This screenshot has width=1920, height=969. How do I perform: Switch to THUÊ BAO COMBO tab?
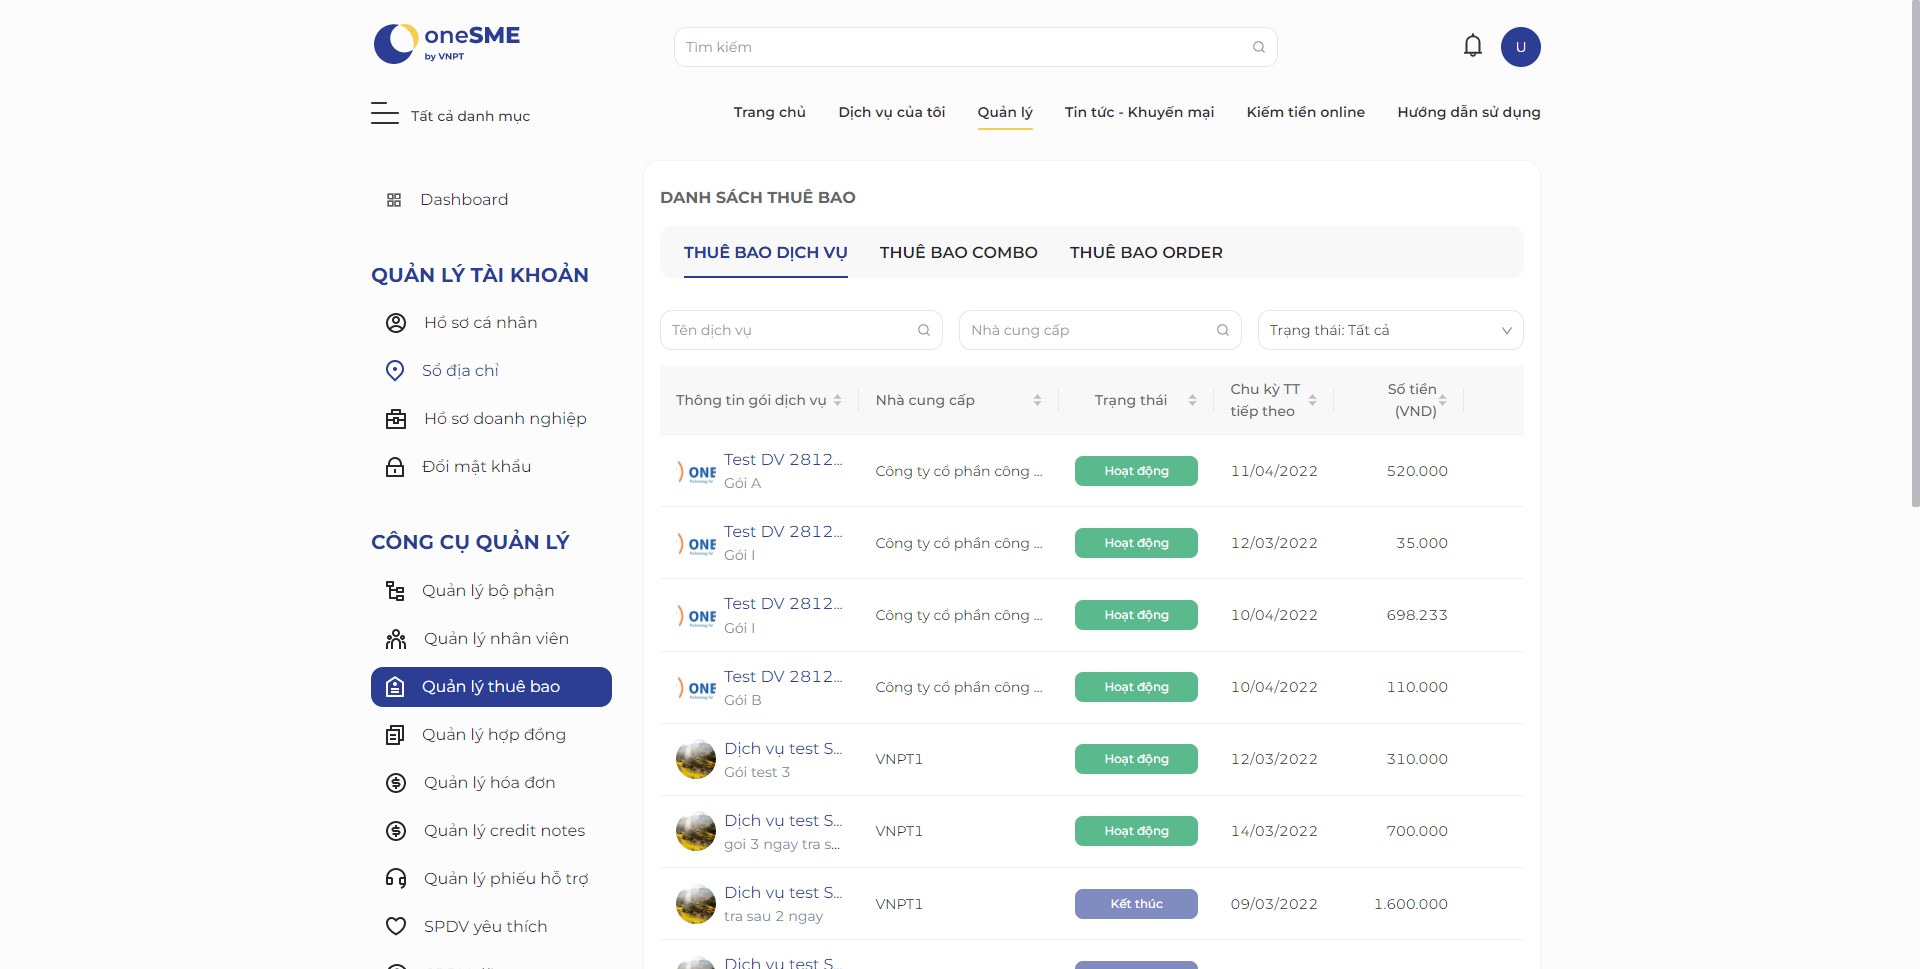(x=958, y=253)
